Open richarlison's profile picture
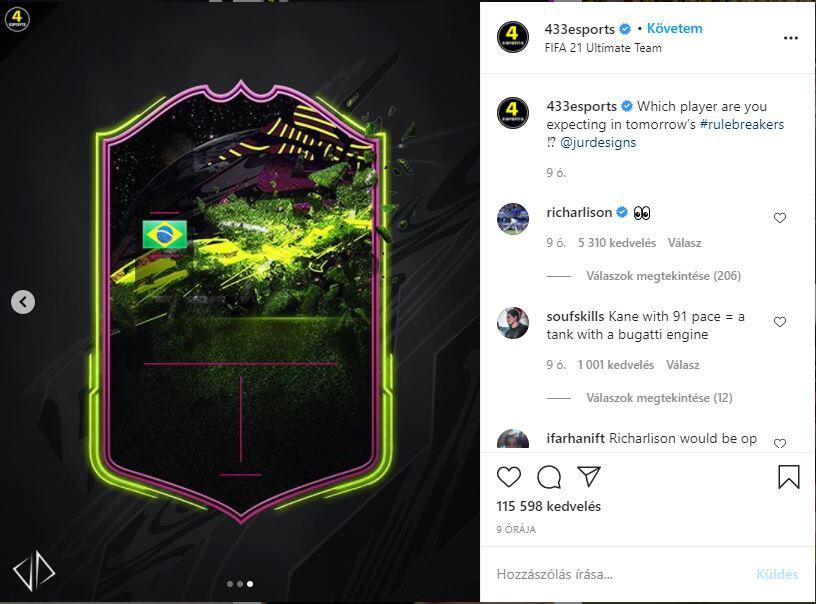 click(513, 219)
